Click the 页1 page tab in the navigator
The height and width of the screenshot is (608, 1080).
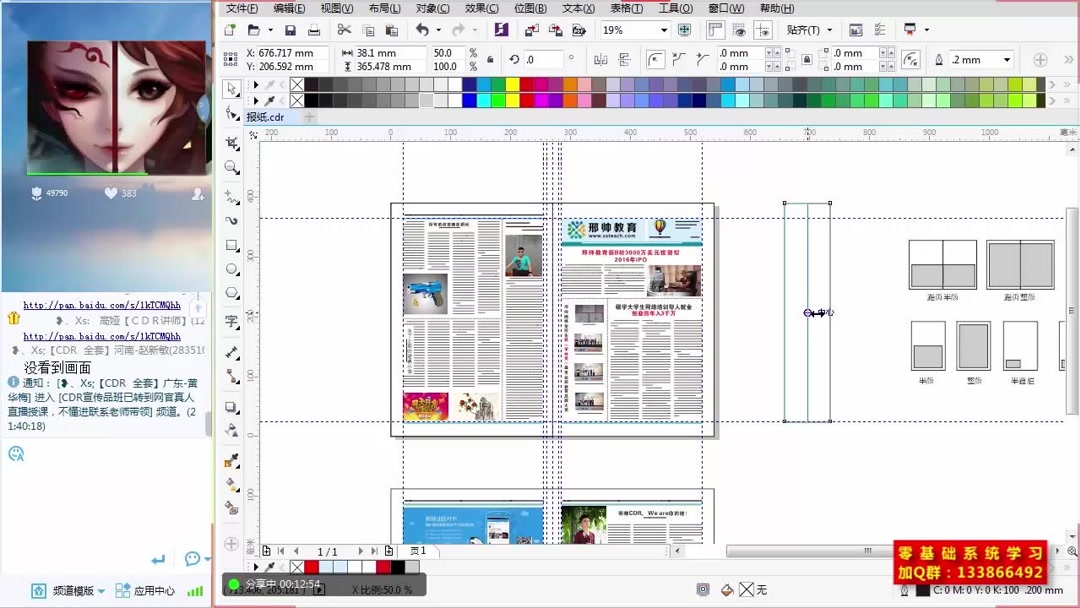[x=419, y=550]
